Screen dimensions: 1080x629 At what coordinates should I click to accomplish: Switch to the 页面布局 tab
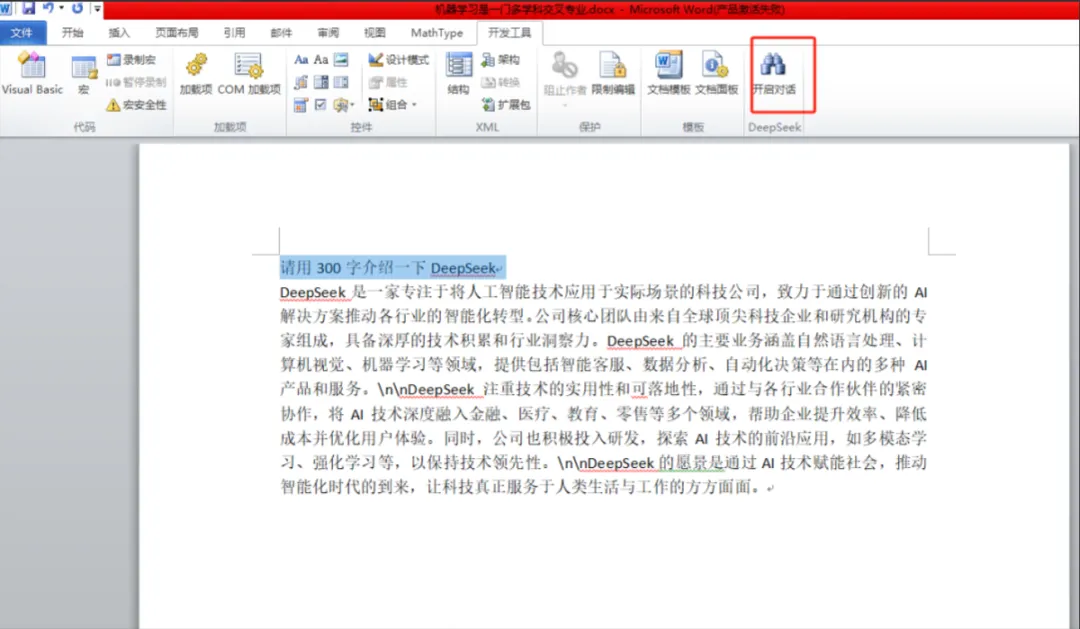[x=176, y=32]
